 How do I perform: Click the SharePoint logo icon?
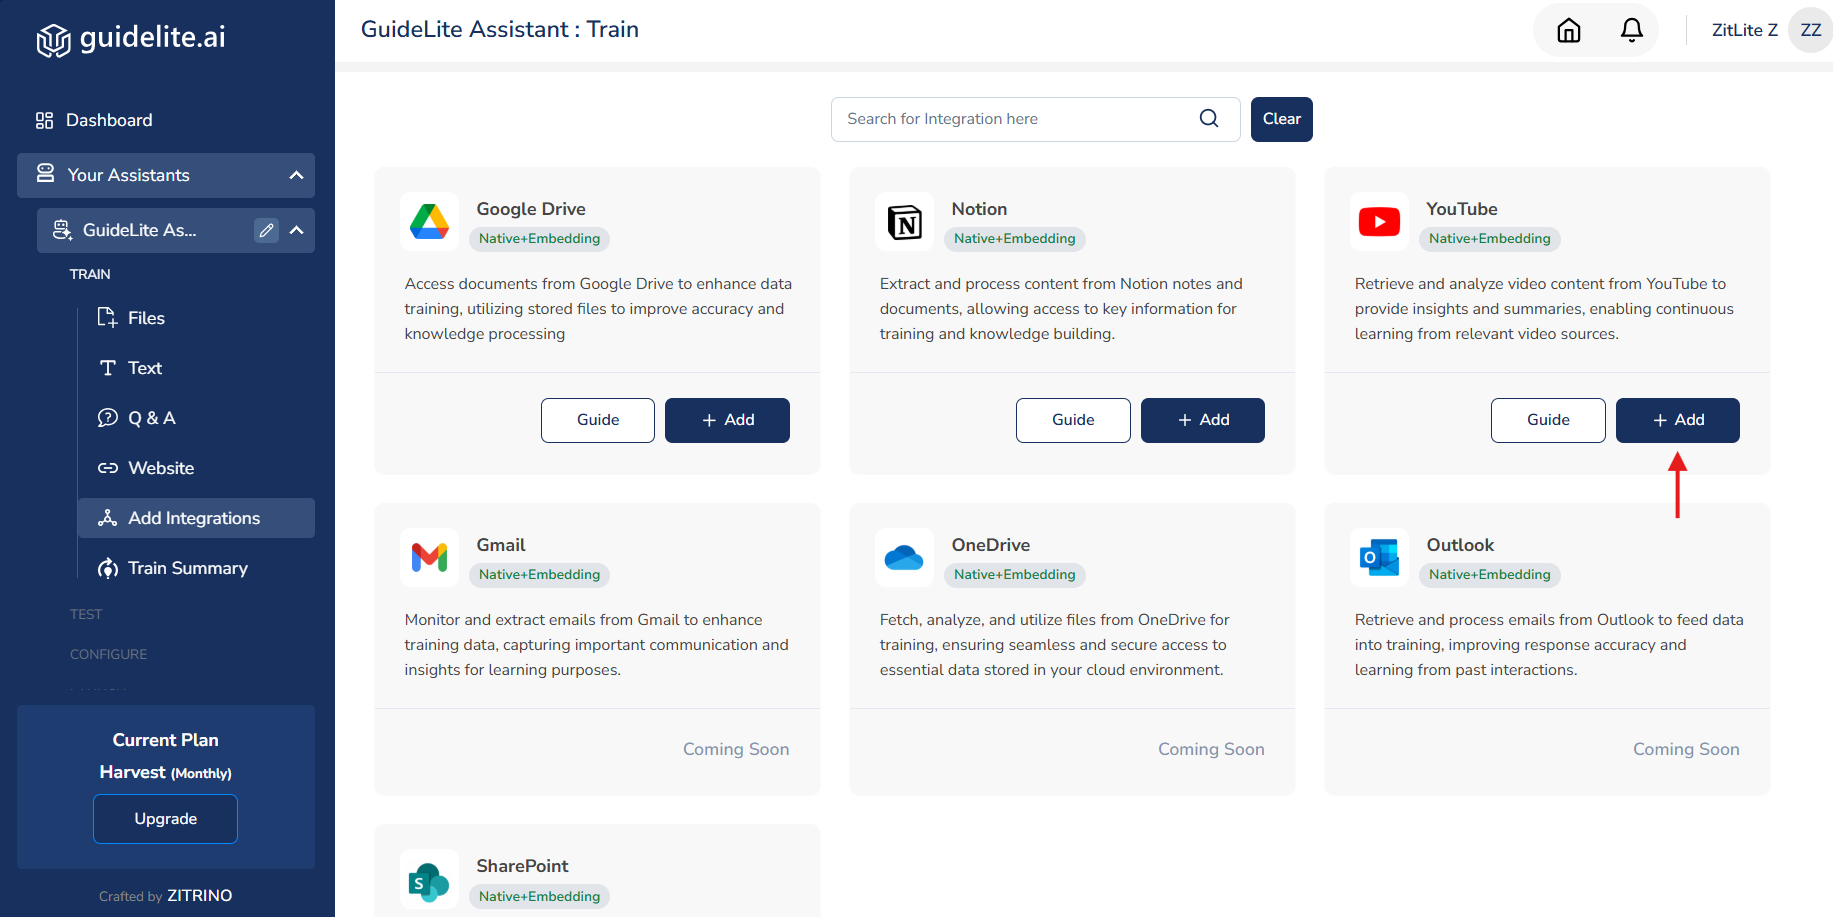429,879
